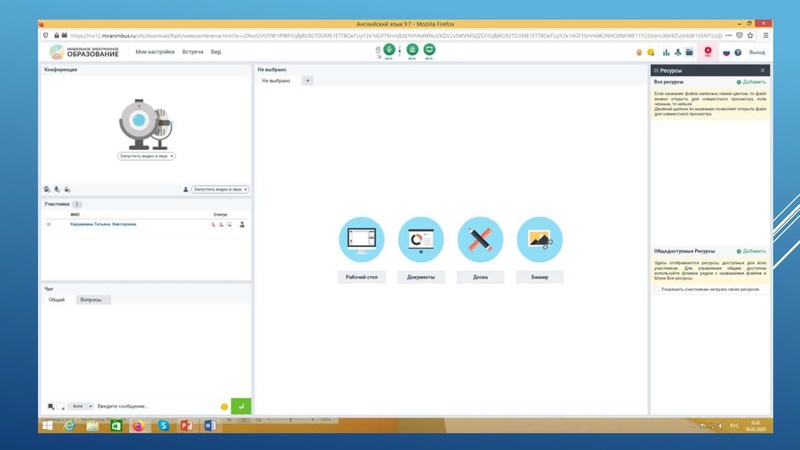Image resolution: width=800 pixels, height=450 pixels.
Task: Toggle the green microphone button
Action: pyautogui.click(x=389, y=49)
